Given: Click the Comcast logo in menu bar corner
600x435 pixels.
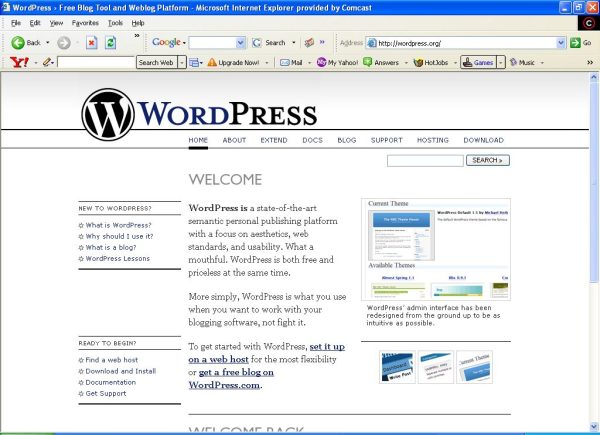Looking at the screenshot, I should pyautogui.click(x=589, y=23).
